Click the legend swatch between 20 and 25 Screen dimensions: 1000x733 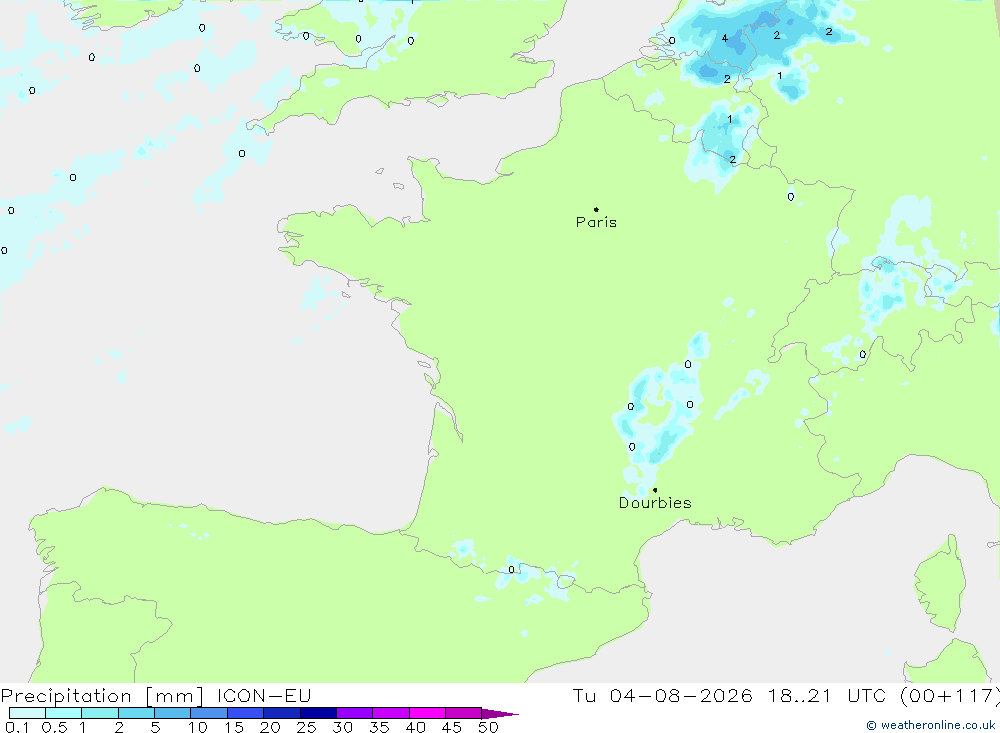point(281,713)
